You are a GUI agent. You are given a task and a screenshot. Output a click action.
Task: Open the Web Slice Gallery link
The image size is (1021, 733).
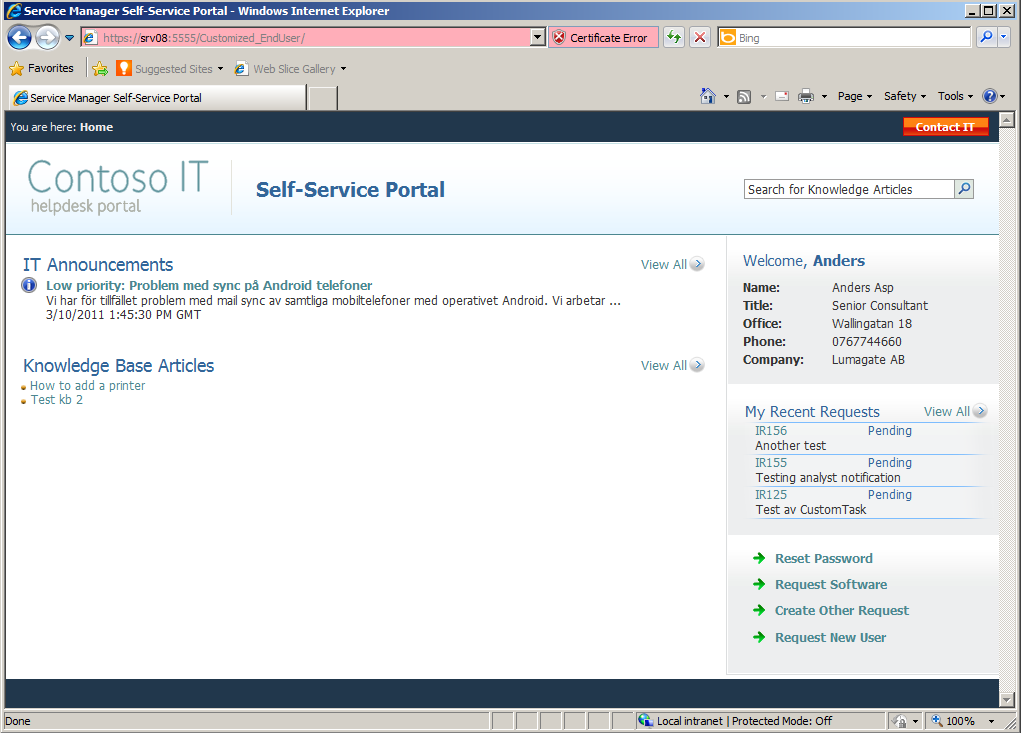pos(290,68)
